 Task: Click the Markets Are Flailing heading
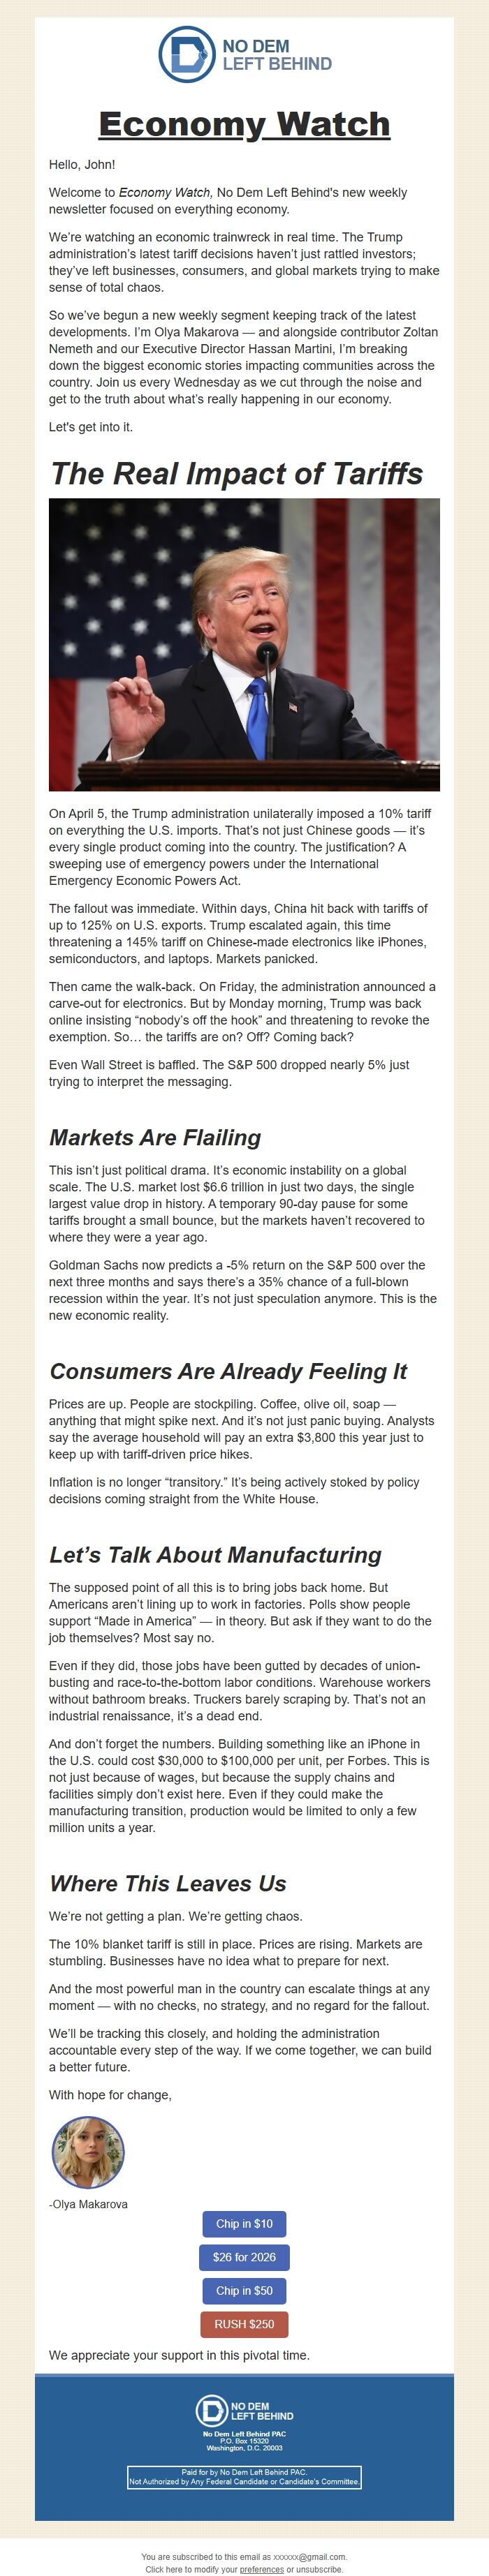[155, 1137]
